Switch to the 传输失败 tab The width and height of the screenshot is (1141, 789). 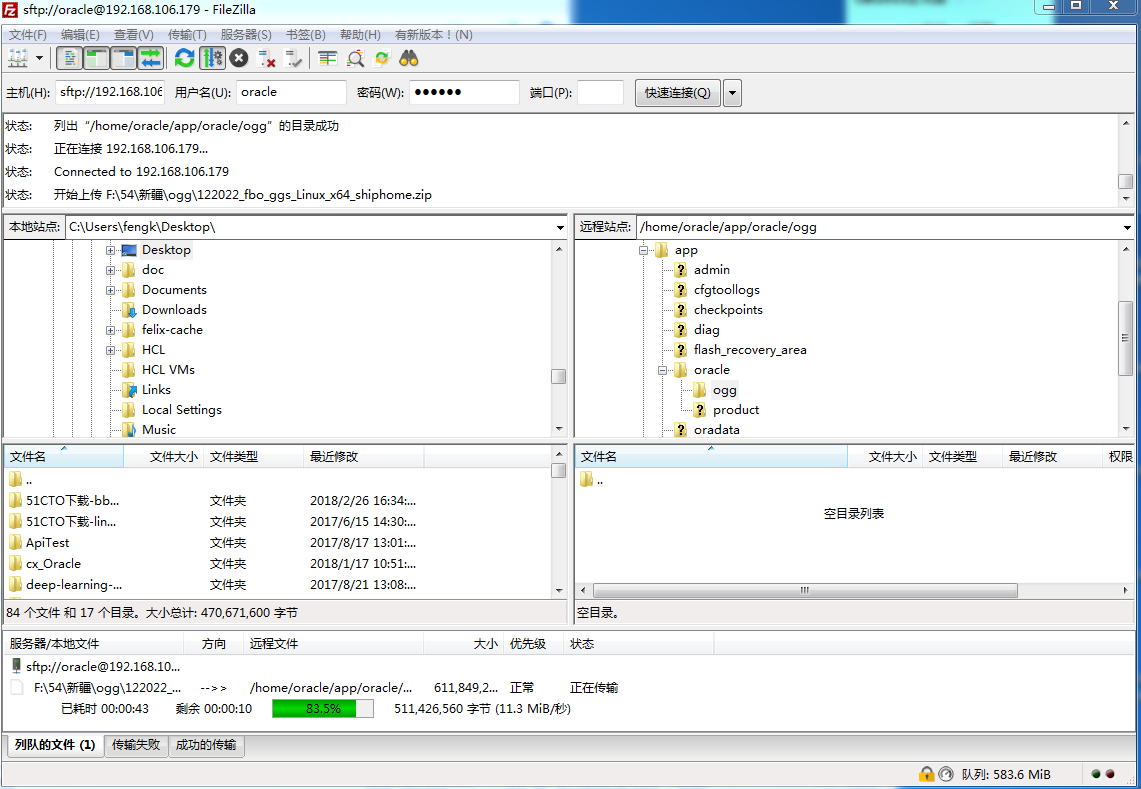point(136,745)
